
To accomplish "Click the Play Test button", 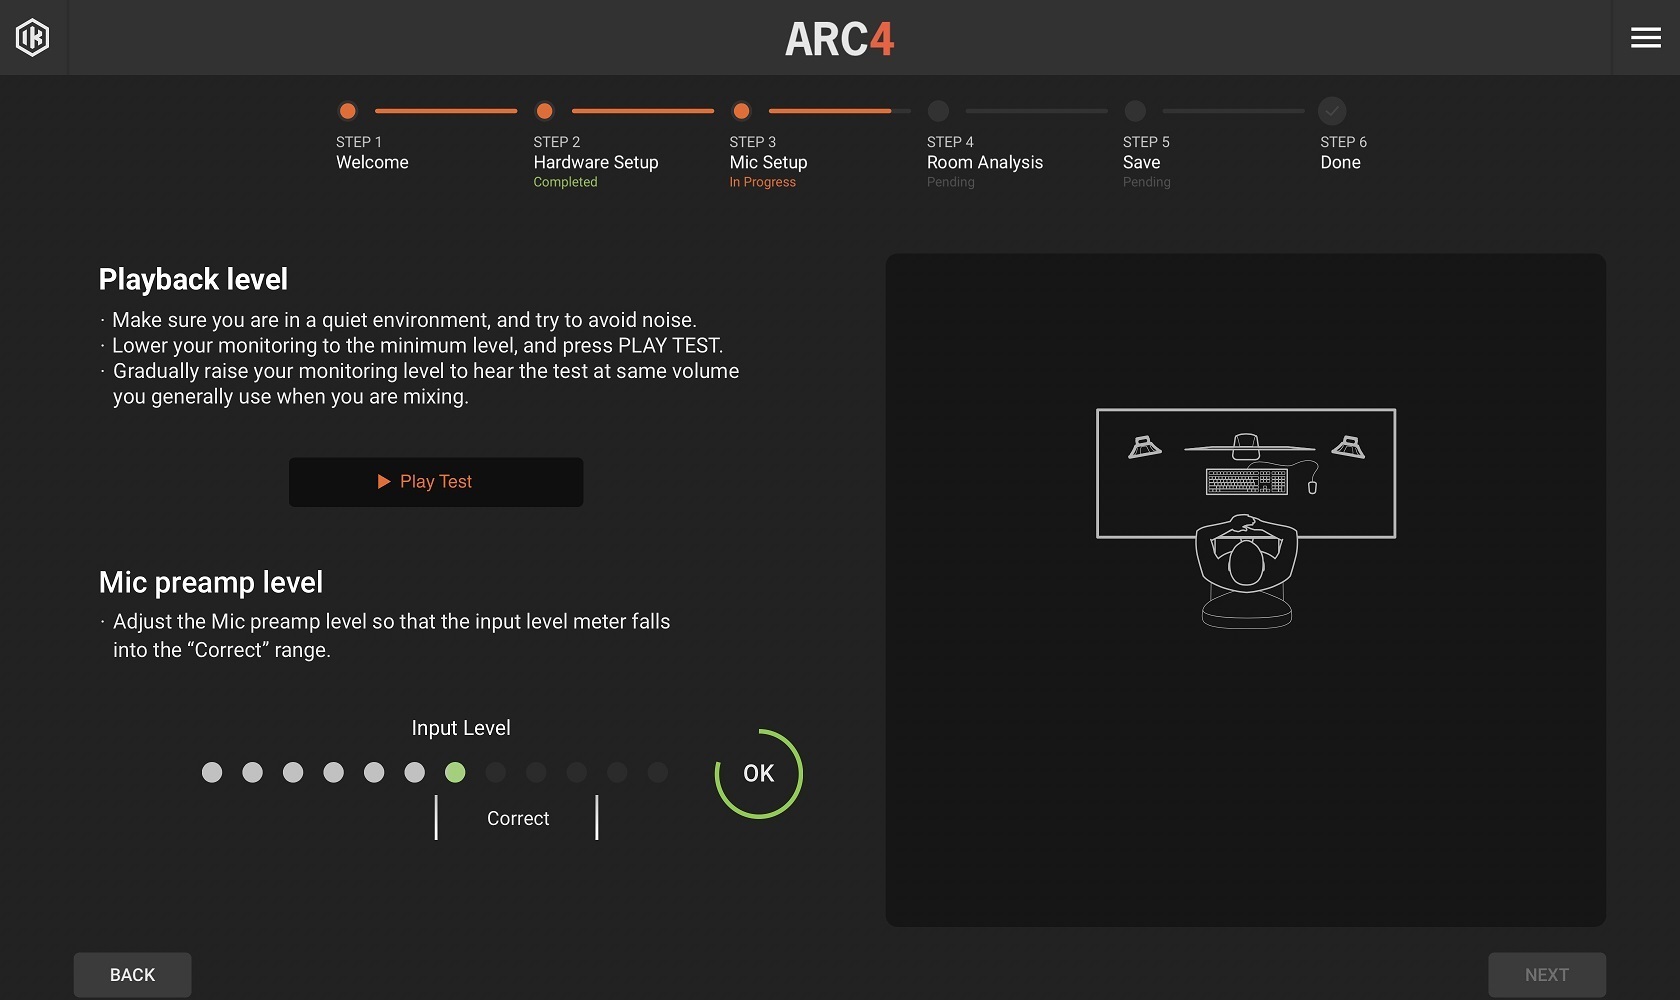I will coord(436,482).
